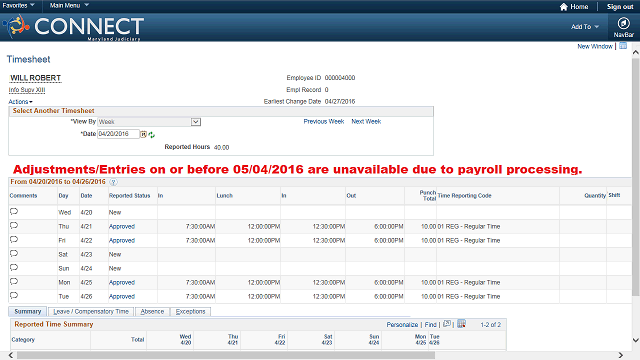Viewport: 640px width, 360px height.
Task: Open comment bubble for Tue 4/26
Action: (14, 295)
